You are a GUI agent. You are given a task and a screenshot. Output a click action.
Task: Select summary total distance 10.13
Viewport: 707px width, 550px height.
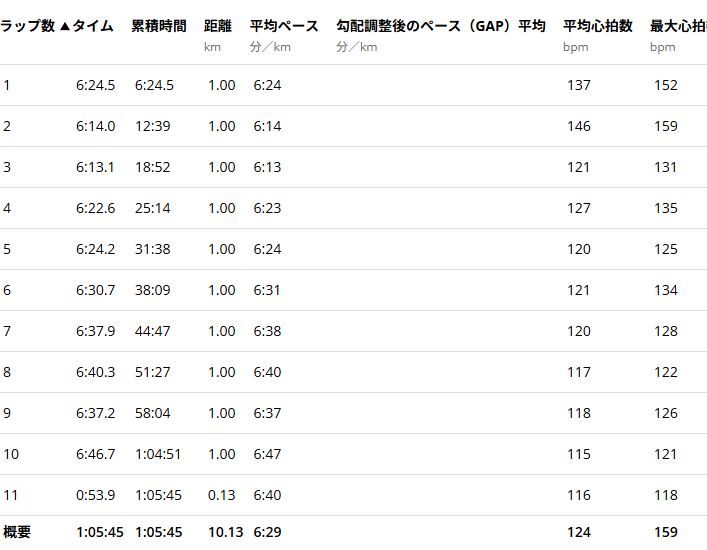[225, 532]
